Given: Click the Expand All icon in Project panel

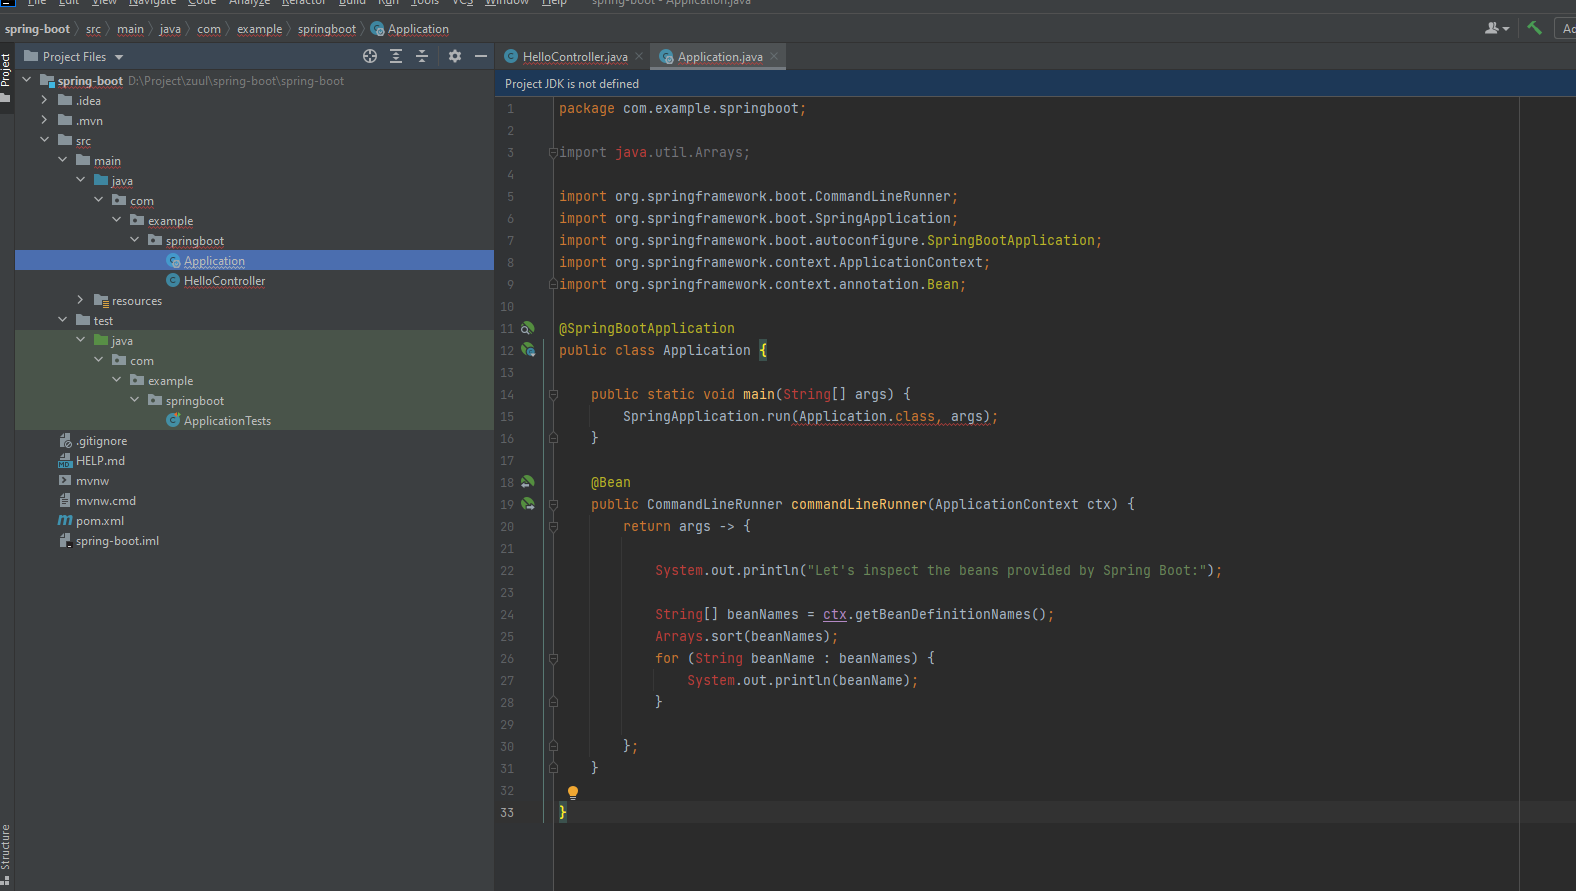Looking at the screenshot, I should pos(396,56).
